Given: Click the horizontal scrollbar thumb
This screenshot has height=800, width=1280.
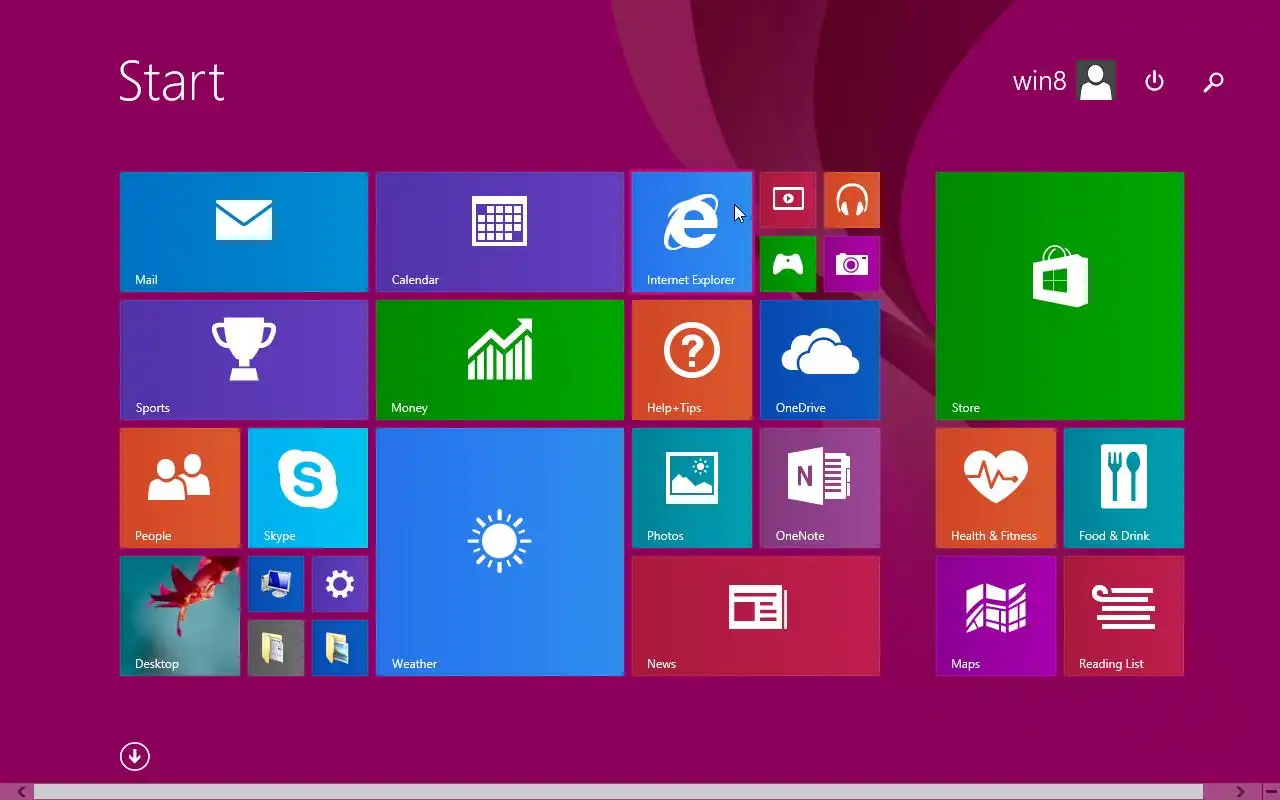Looking at the screenshot, I should tap(618, 792).
